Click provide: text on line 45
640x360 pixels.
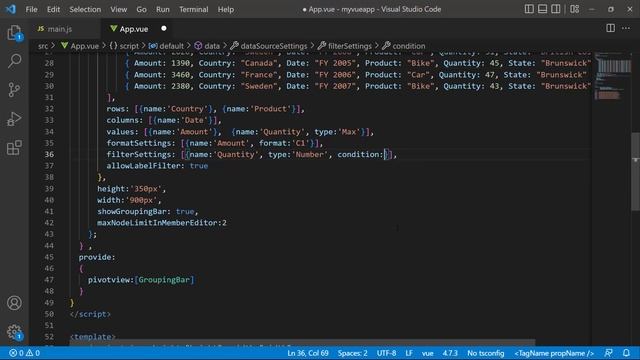coord(97,257)
